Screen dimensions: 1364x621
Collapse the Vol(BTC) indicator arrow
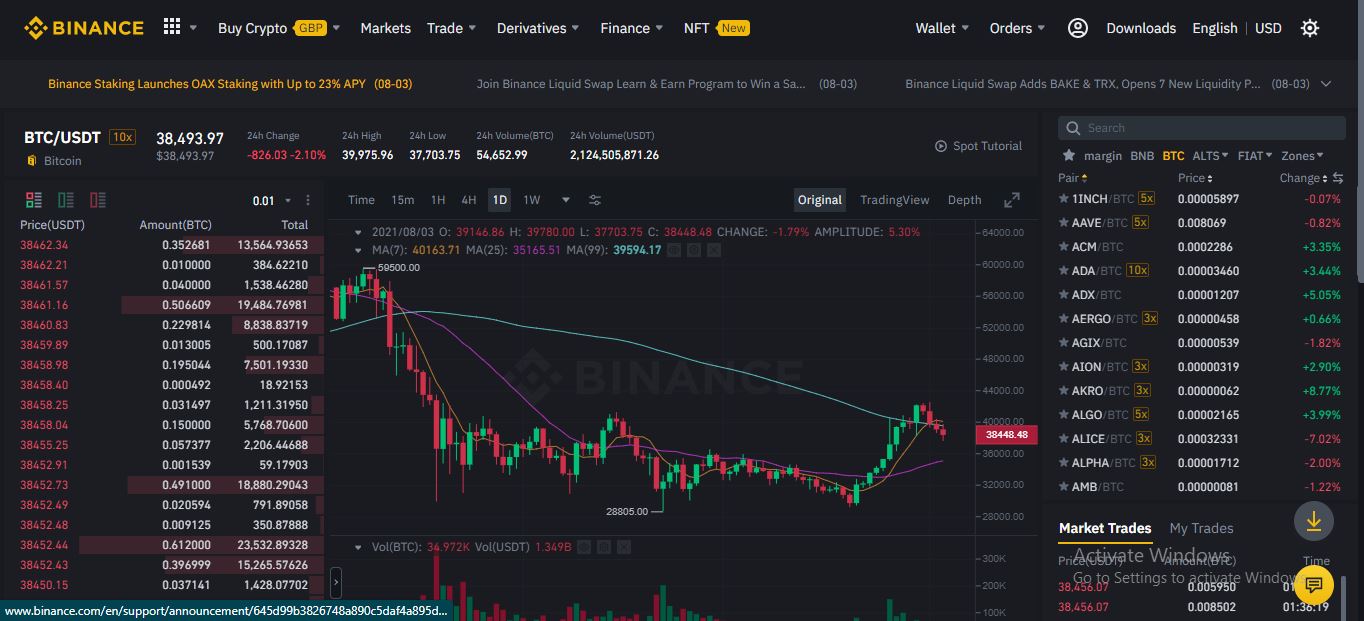click(359, 547)
